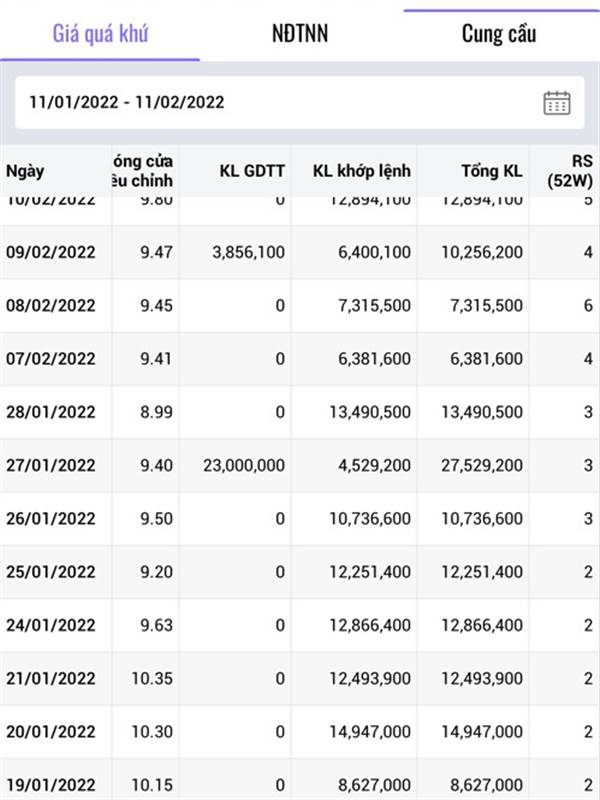Click the RS (52W) column header
This screenshot has width=600, height=800.
point(570,171)
